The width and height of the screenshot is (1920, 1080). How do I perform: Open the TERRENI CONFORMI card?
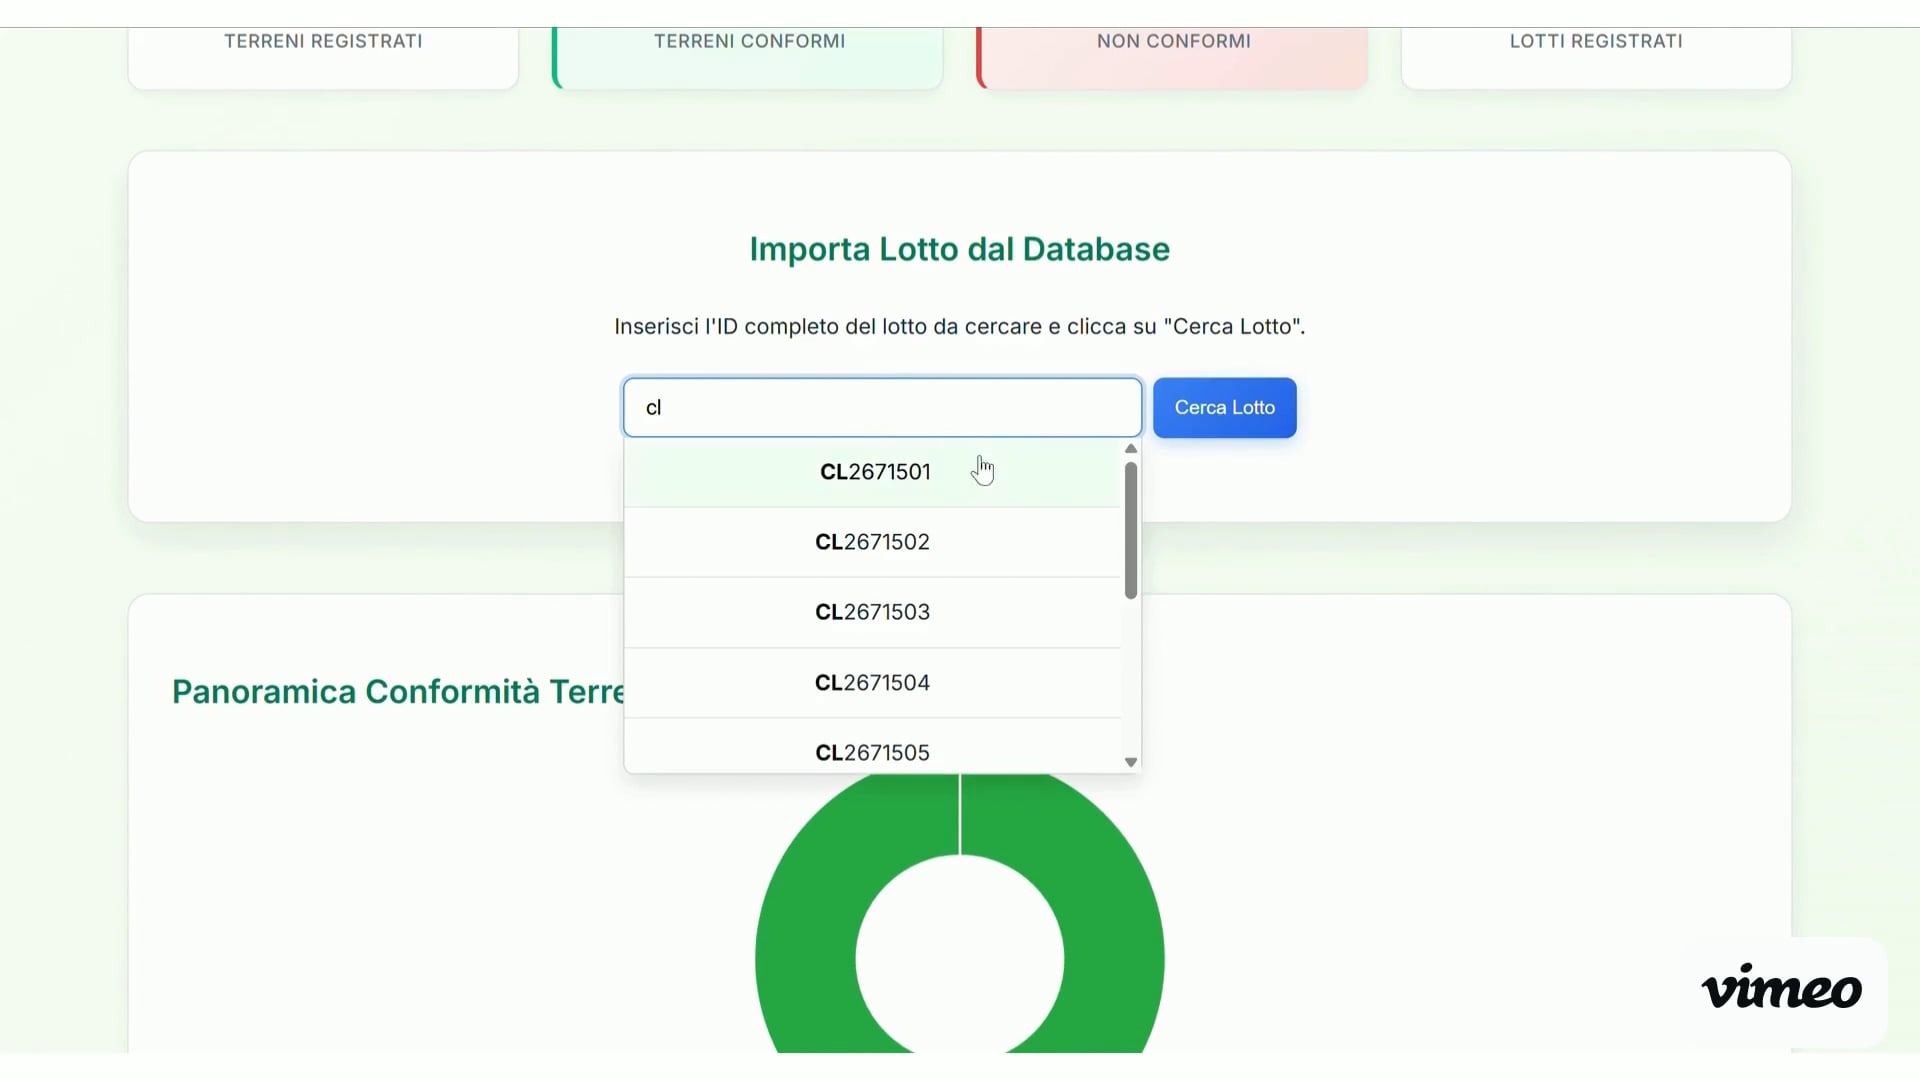pyautogui.click(x=749, y=42)
